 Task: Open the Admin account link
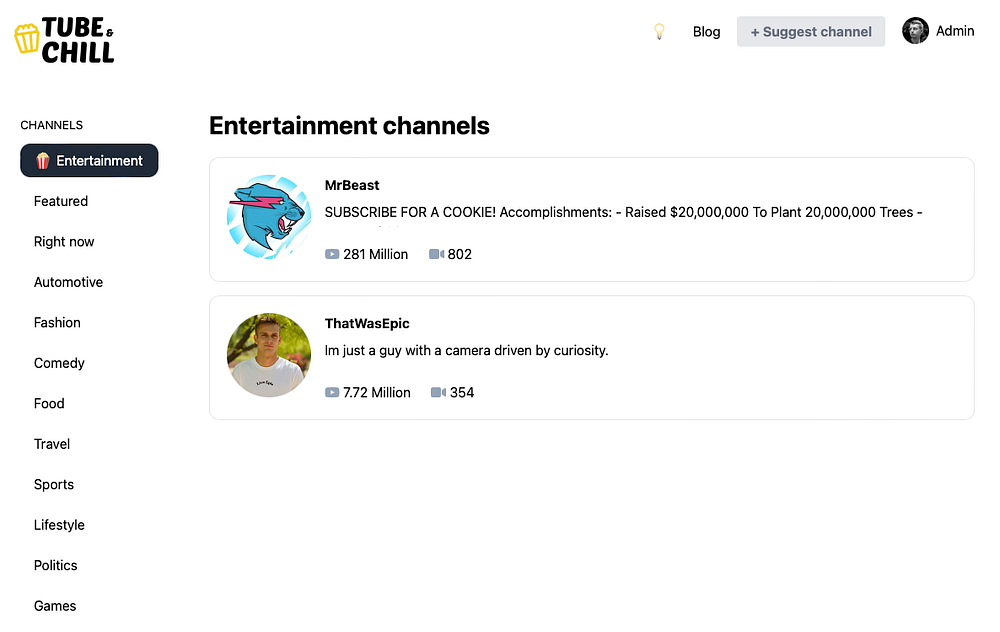pyautogui.click(x=955, y=31)
